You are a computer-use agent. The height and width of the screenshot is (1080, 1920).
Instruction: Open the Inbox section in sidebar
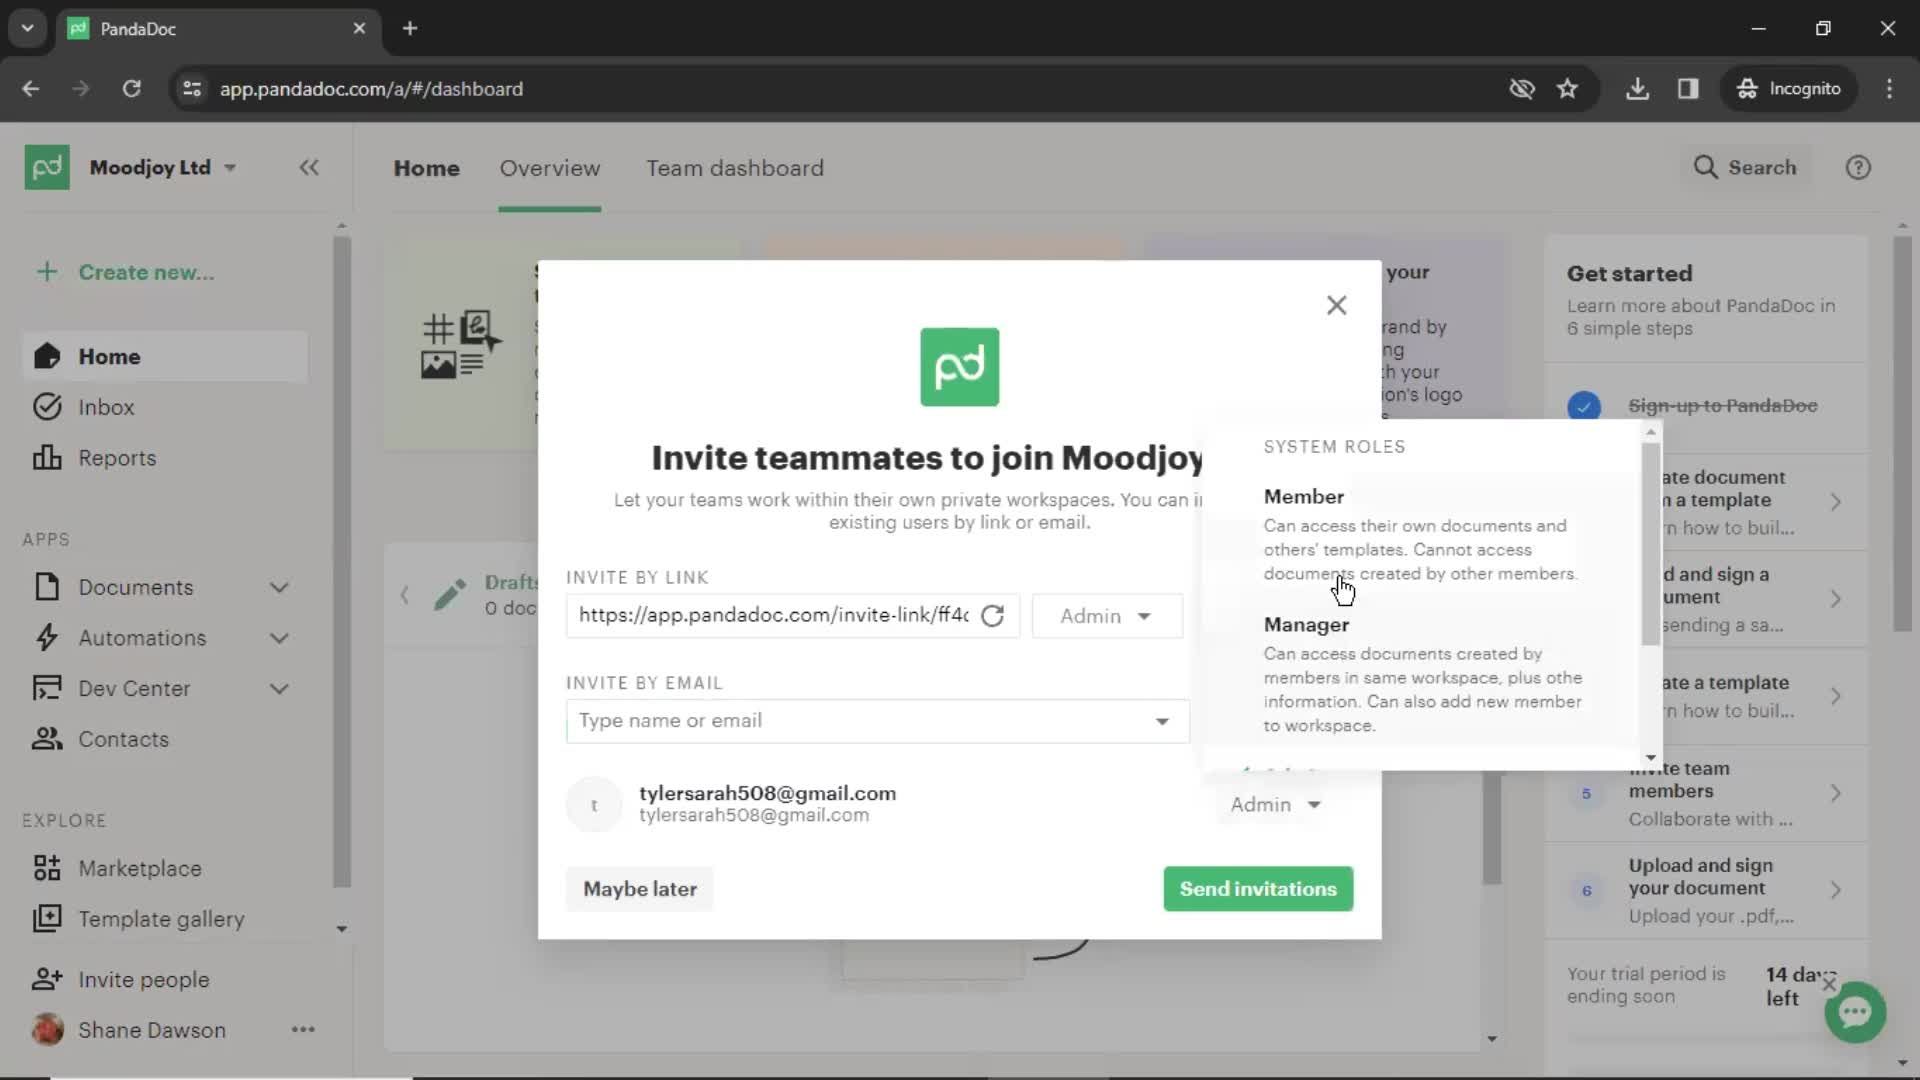pos(105,407)
